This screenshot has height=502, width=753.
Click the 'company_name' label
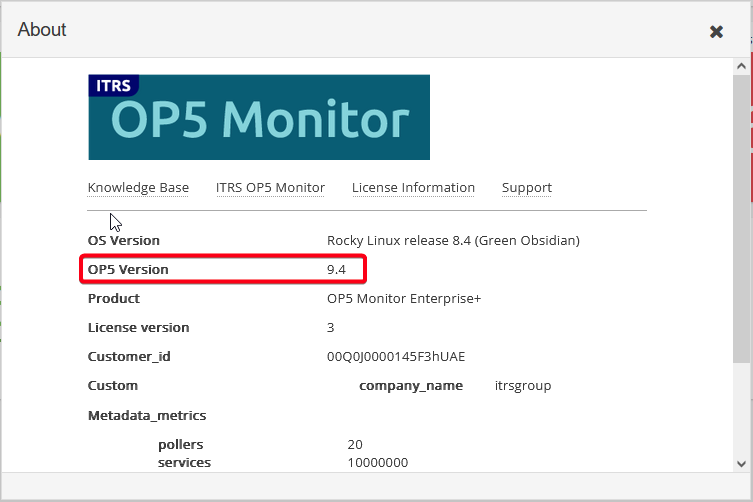click(x=411, y=386)
